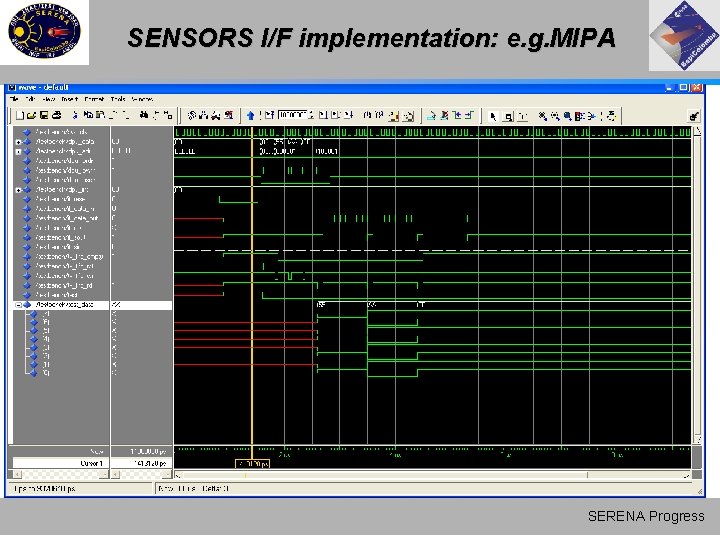This screenshot has width=720, height=540.
Task: Click the Find Previous Transition icon
Action: coord(456,116)
